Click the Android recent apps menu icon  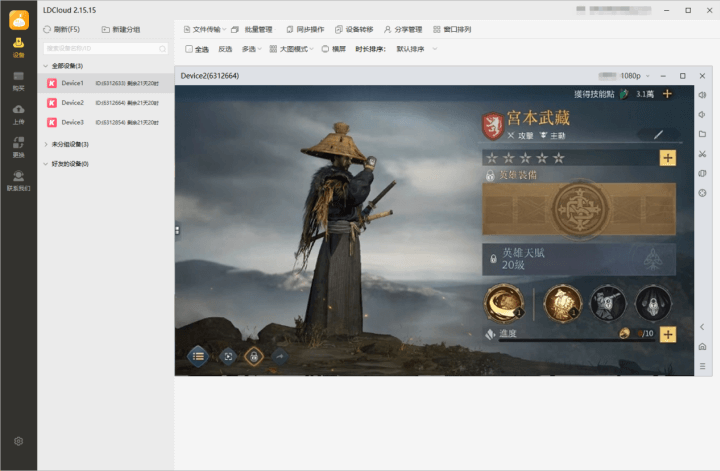click(702, 366)
